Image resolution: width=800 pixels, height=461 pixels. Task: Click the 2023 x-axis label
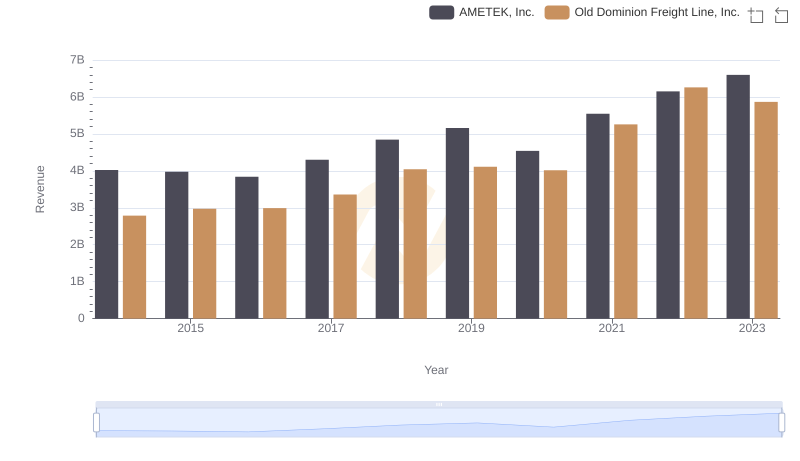pyautogui.click(x=752, y=328)
